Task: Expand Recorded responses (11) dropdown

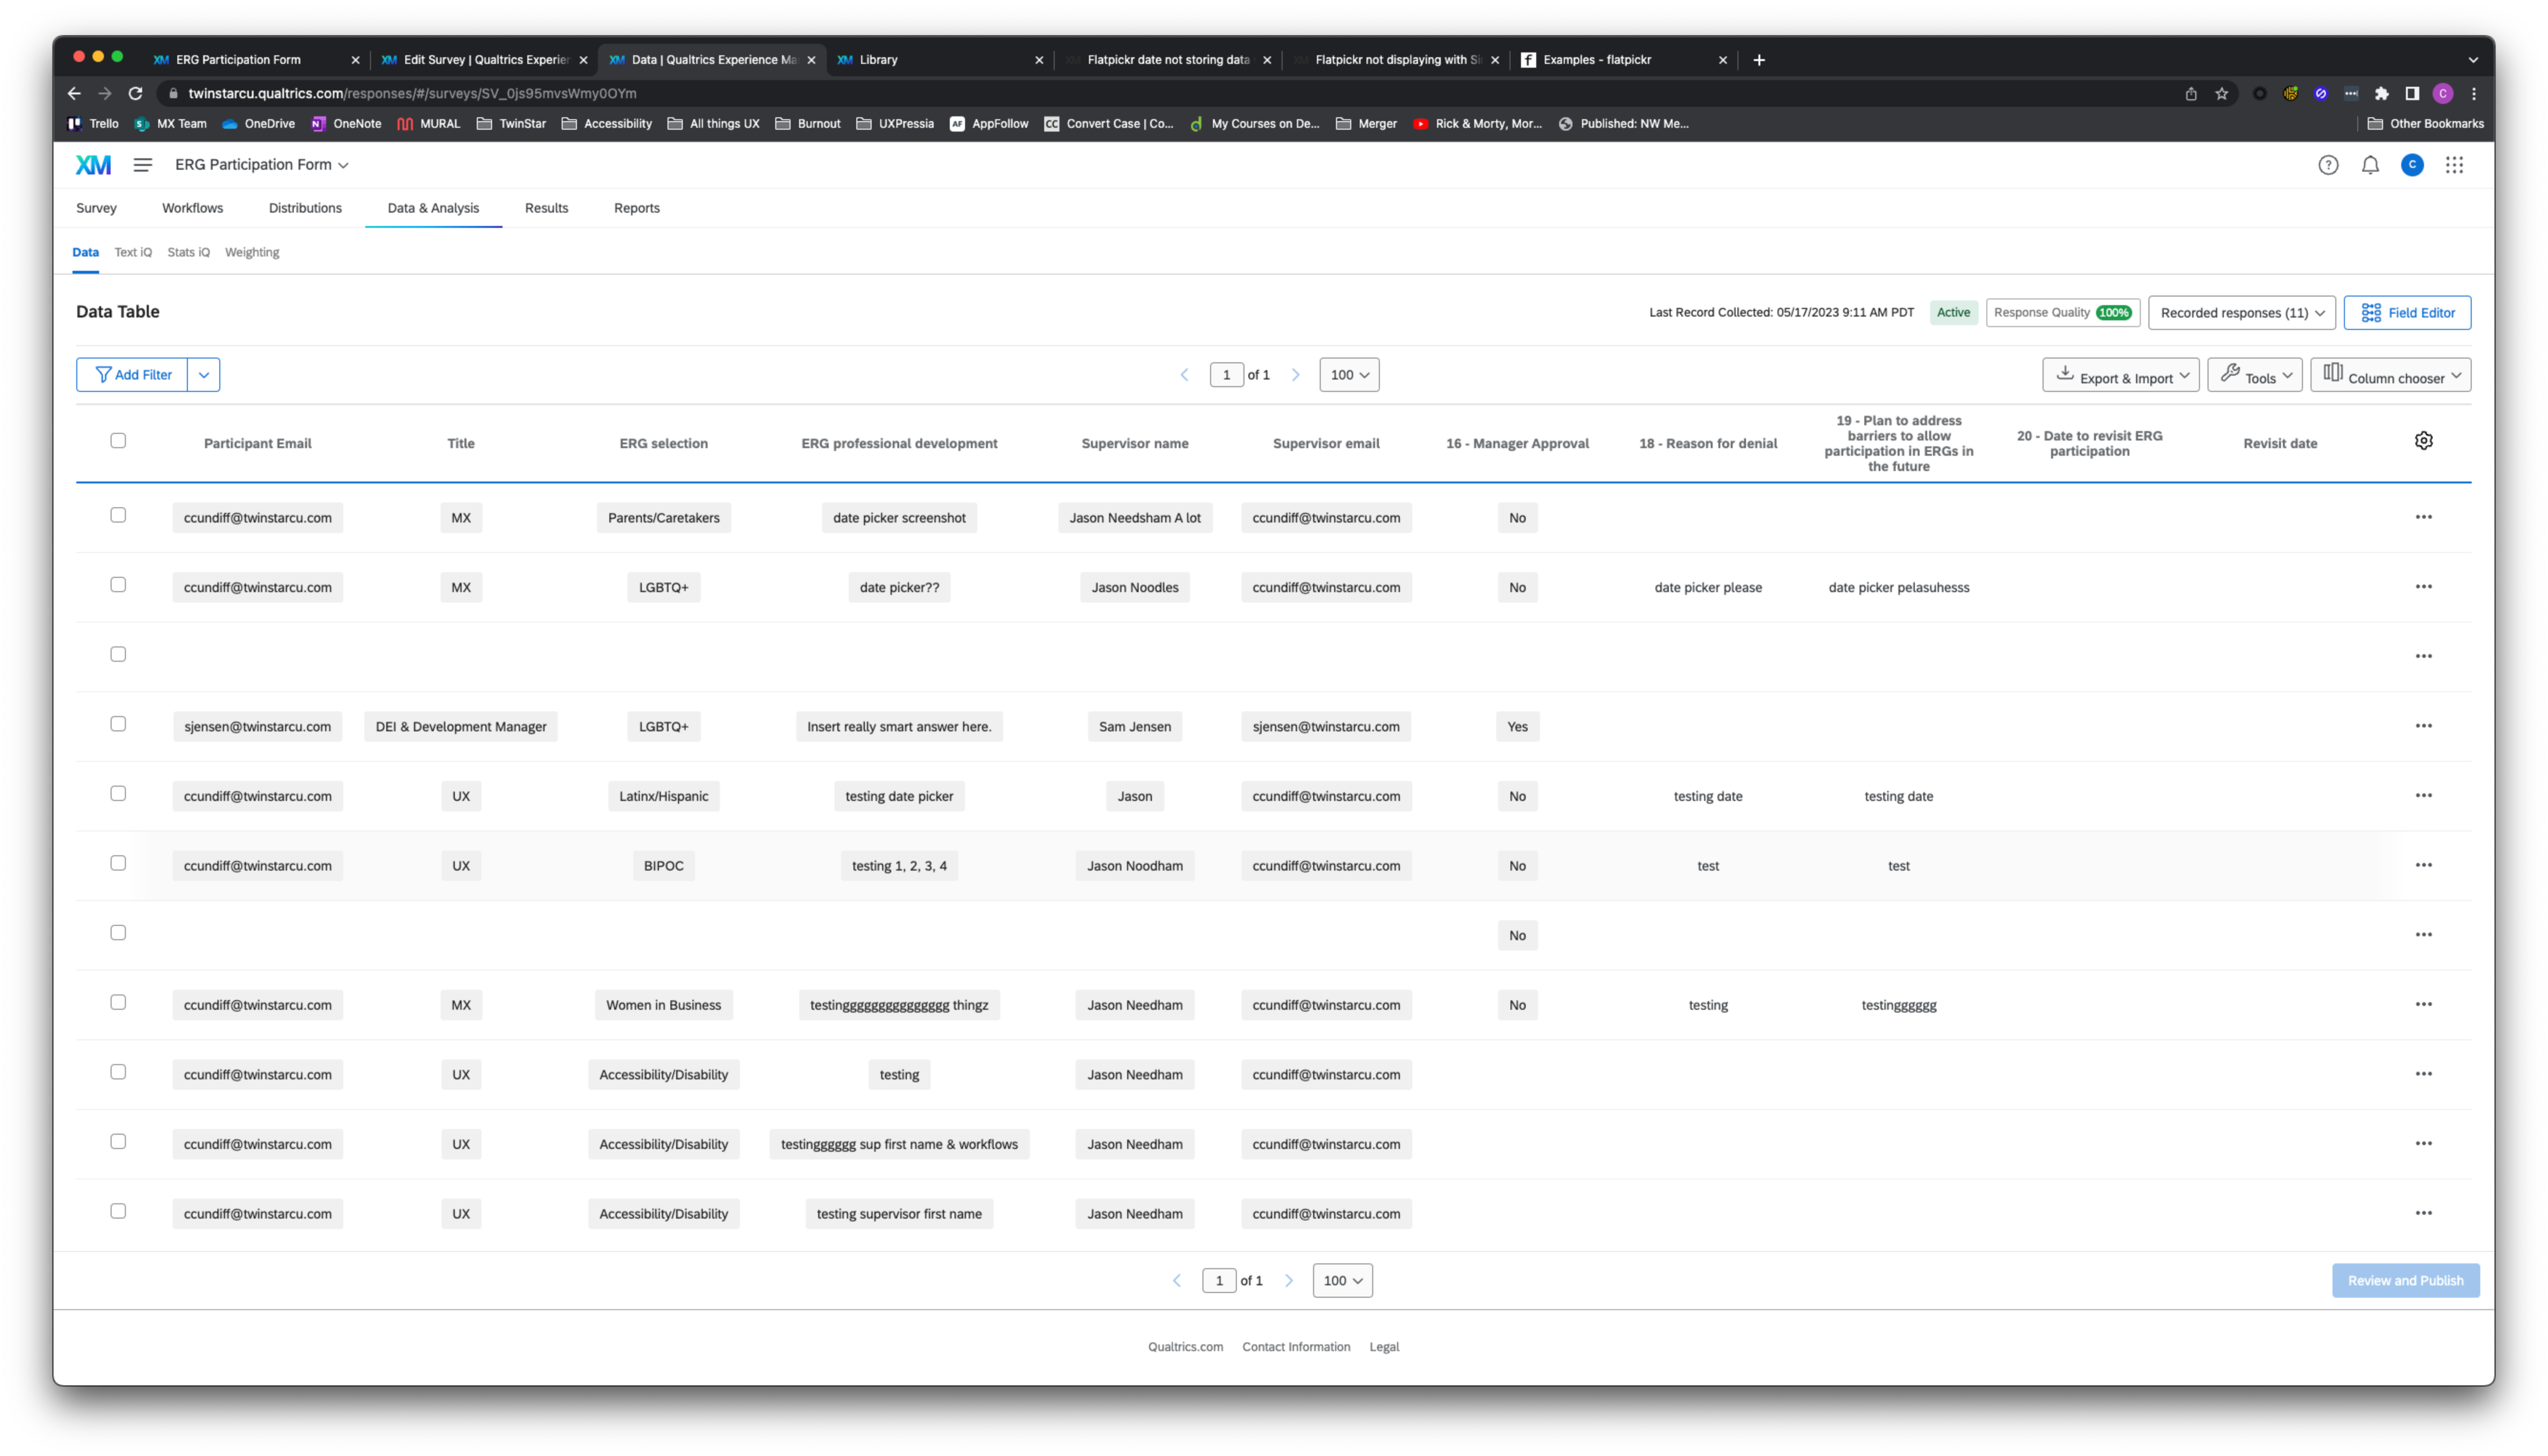Action: (2241, 313)
